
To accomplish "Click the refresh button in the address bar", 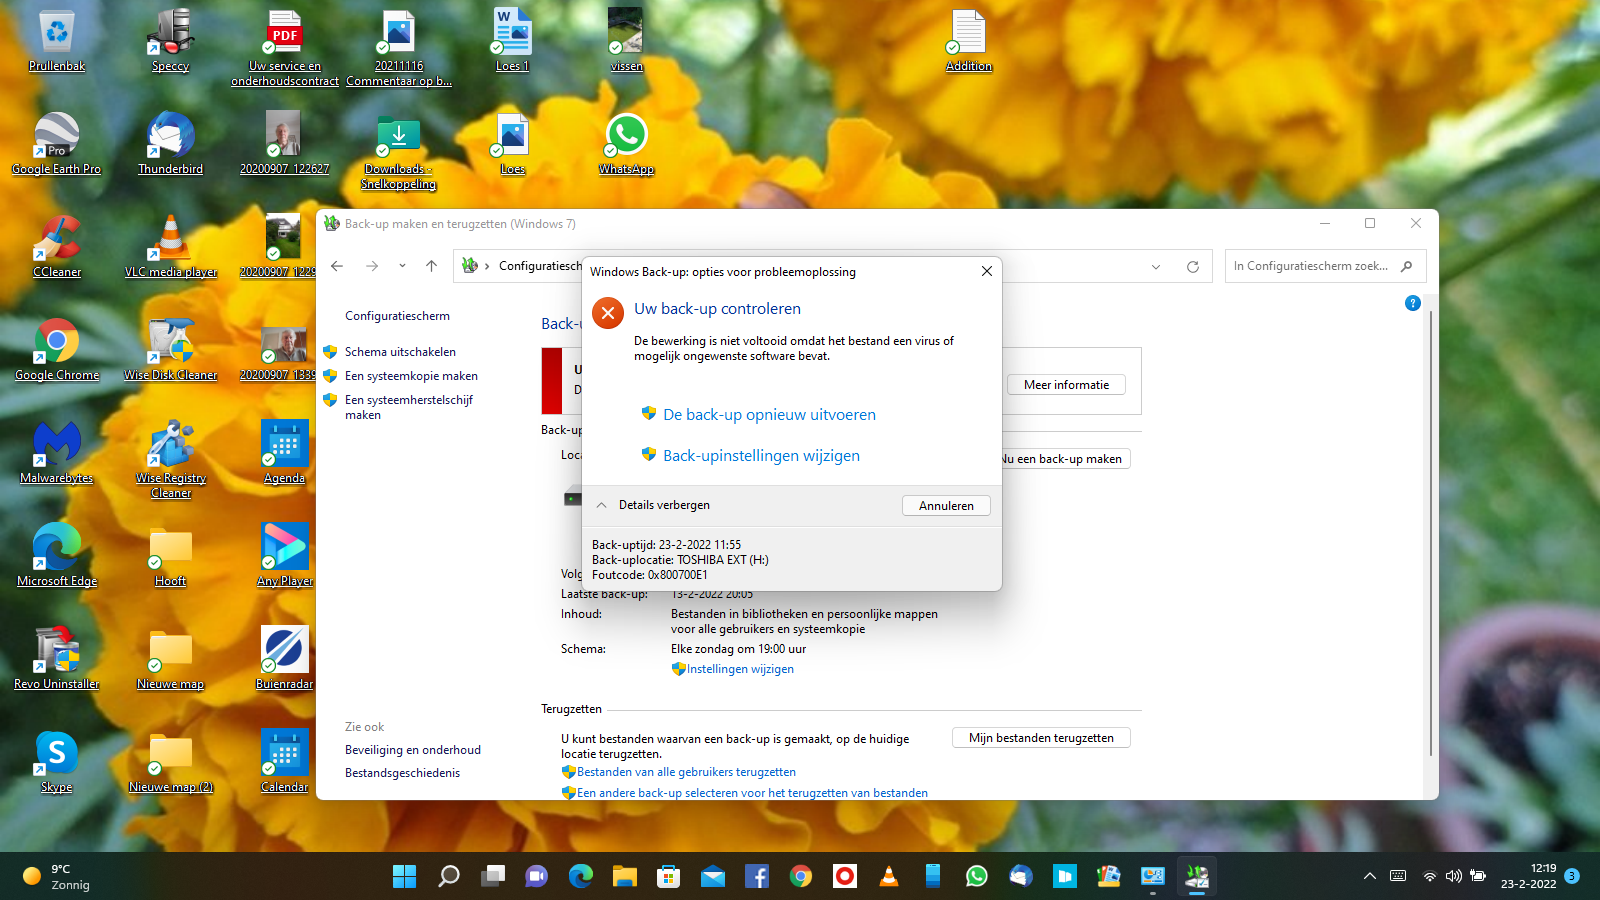I will tap(1192, 267).
